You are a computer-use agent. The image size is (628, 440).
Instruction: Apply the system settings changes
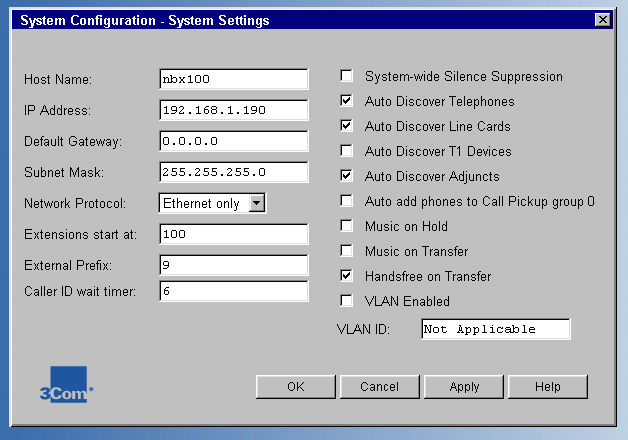point(464,386)
